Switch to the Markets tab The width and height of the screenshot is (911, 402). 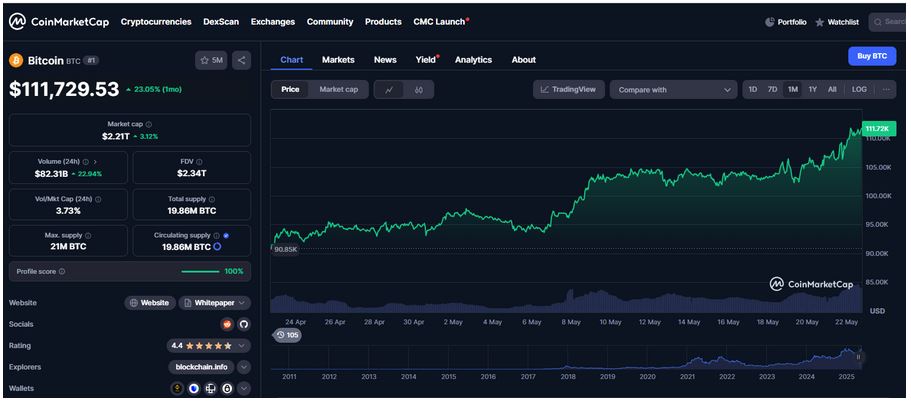(x=338, y=60)
